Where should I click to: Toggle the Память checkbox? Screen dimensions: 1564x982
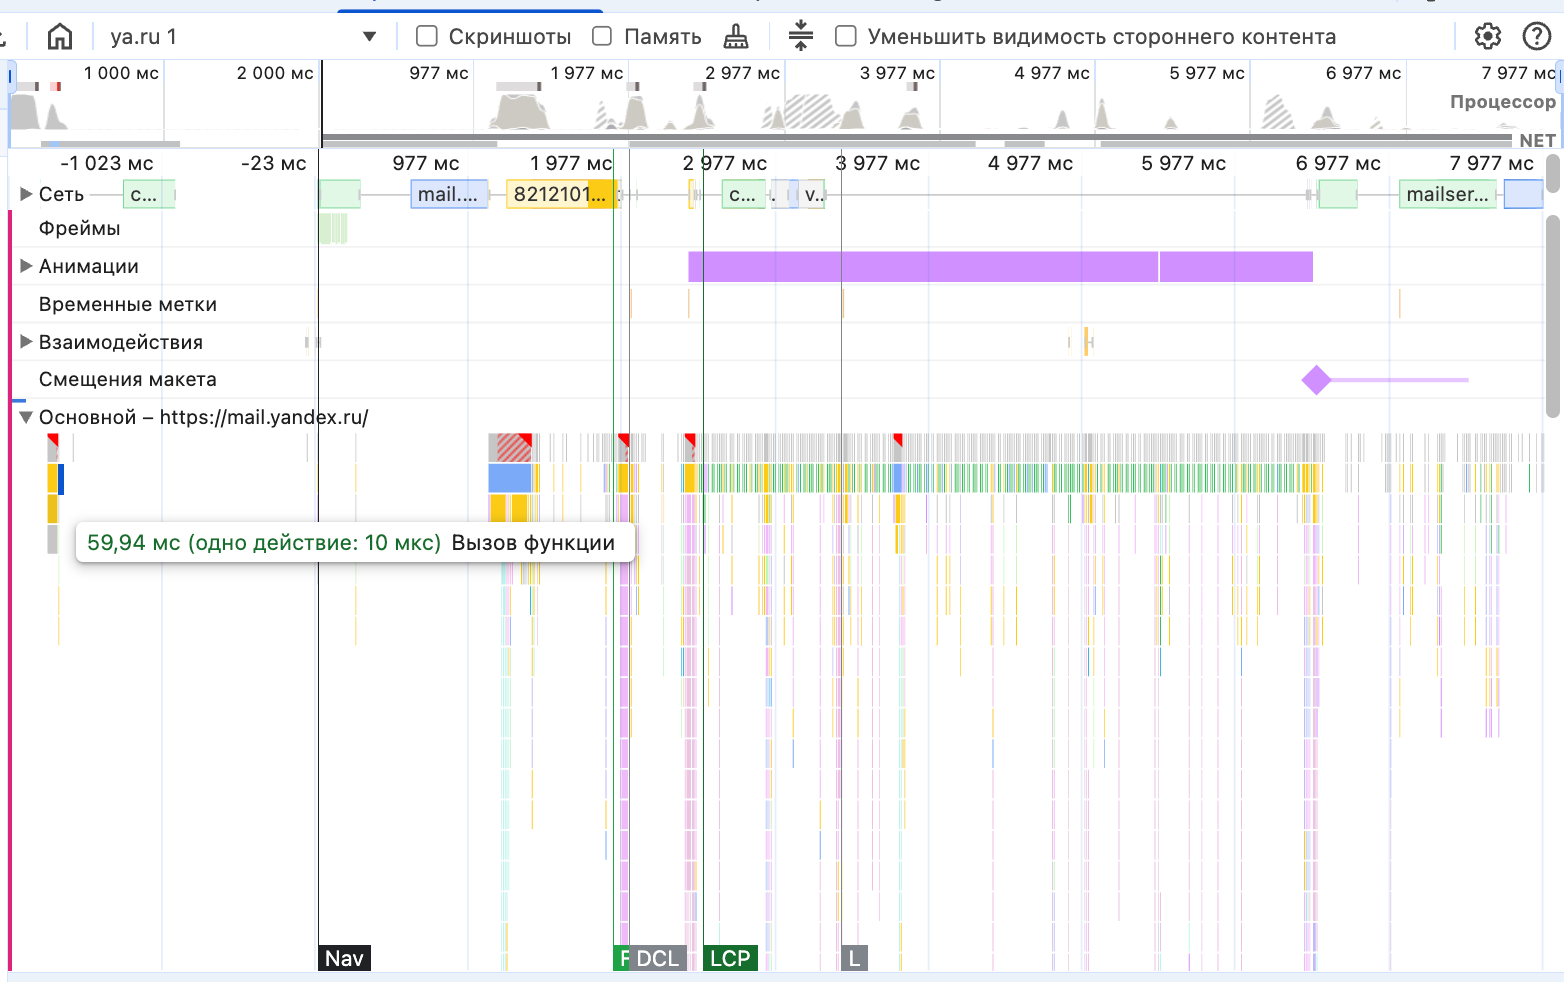(x=602, y=37)
